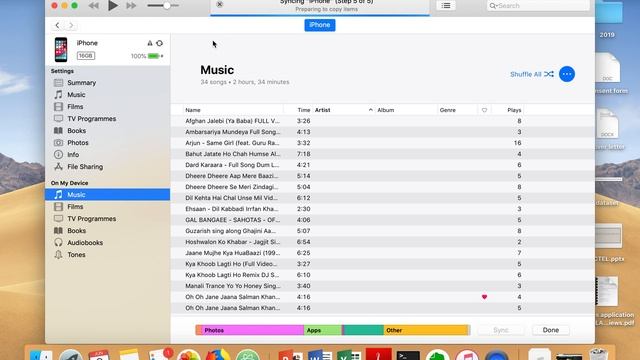640x360 pixels.
Task: Click the Photos storage bar segment
Action: pyautogui.click(x=253, y=330)
